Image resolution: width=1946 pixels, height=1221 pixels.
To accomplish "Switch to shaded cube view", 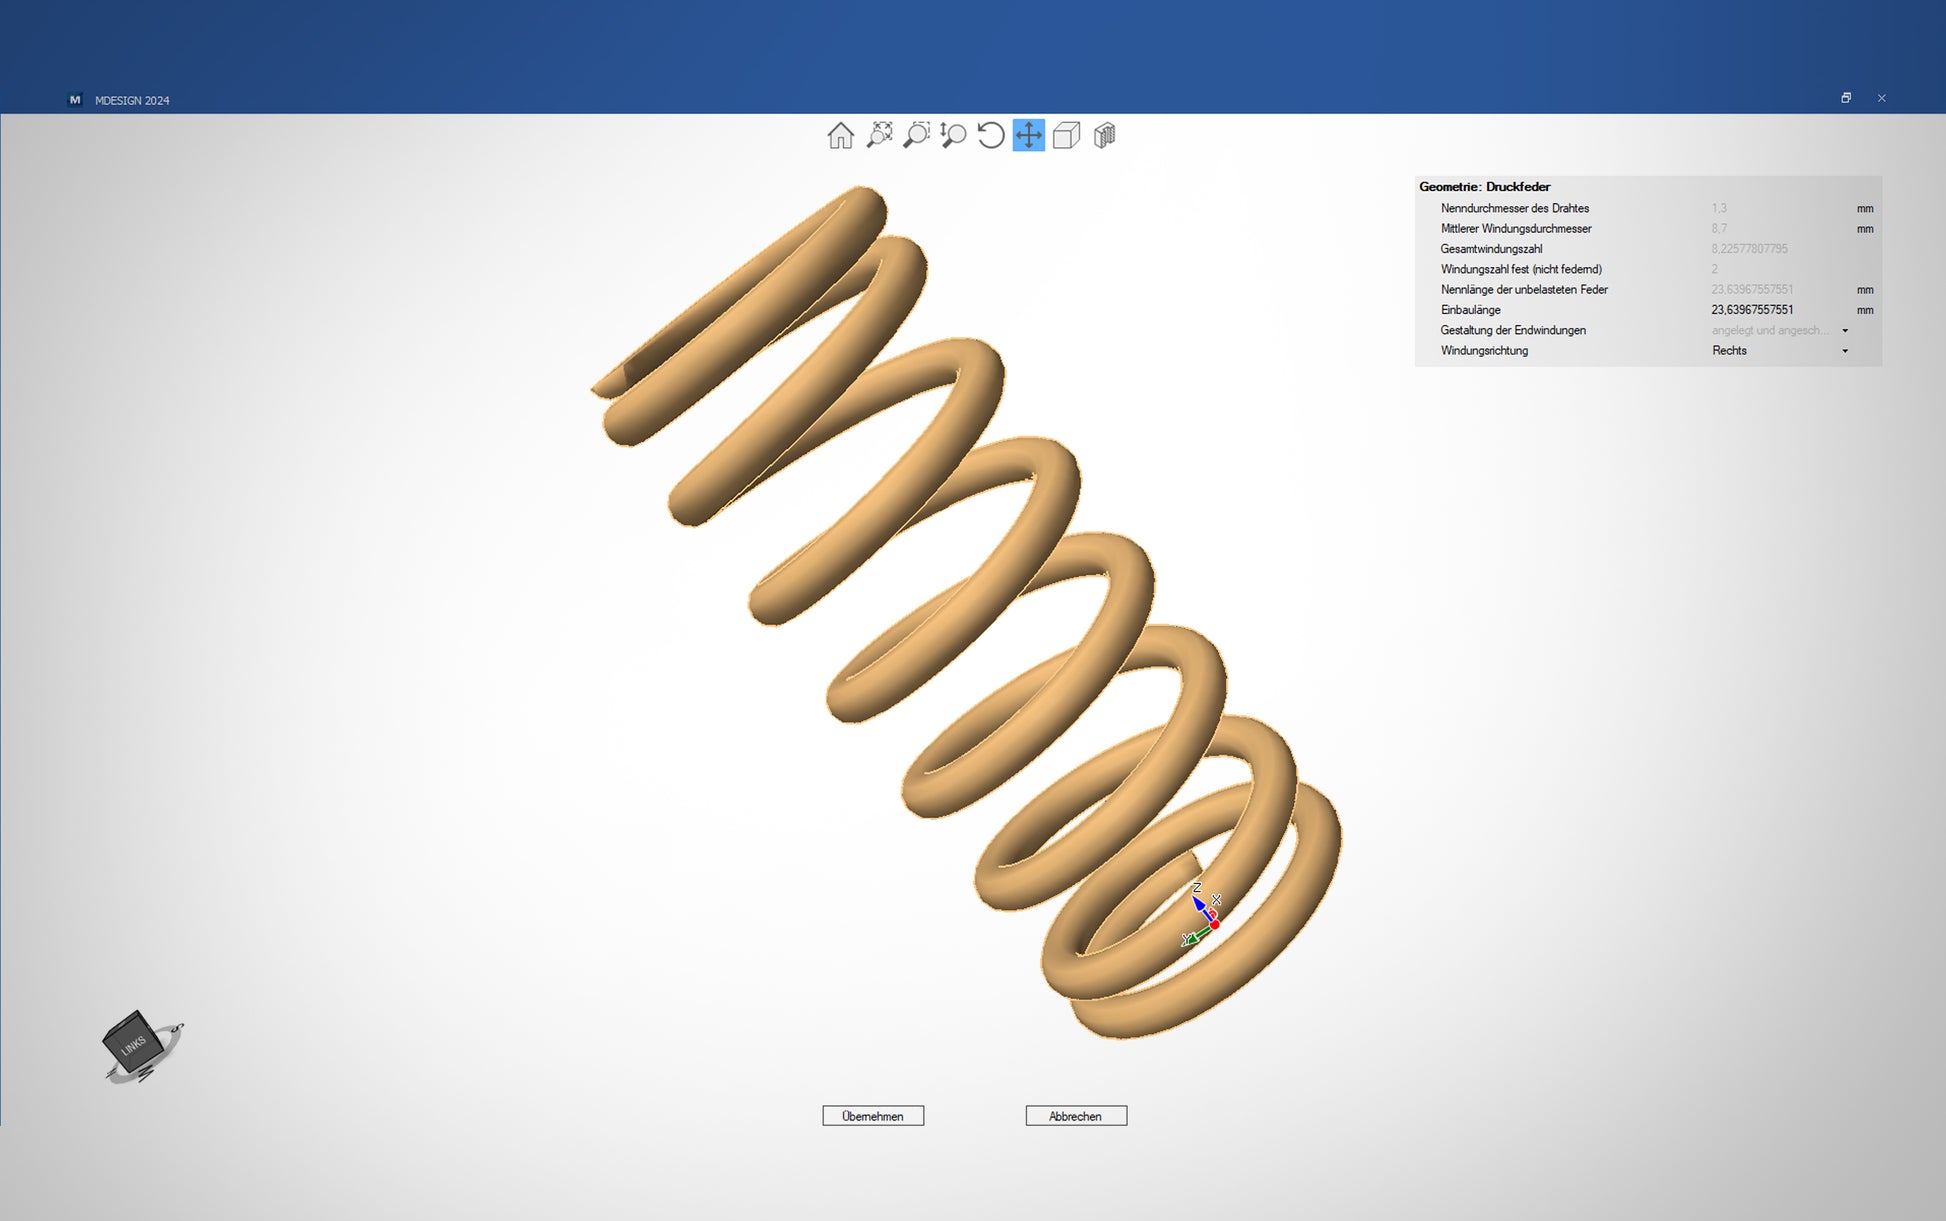I will click(1066, 135).
